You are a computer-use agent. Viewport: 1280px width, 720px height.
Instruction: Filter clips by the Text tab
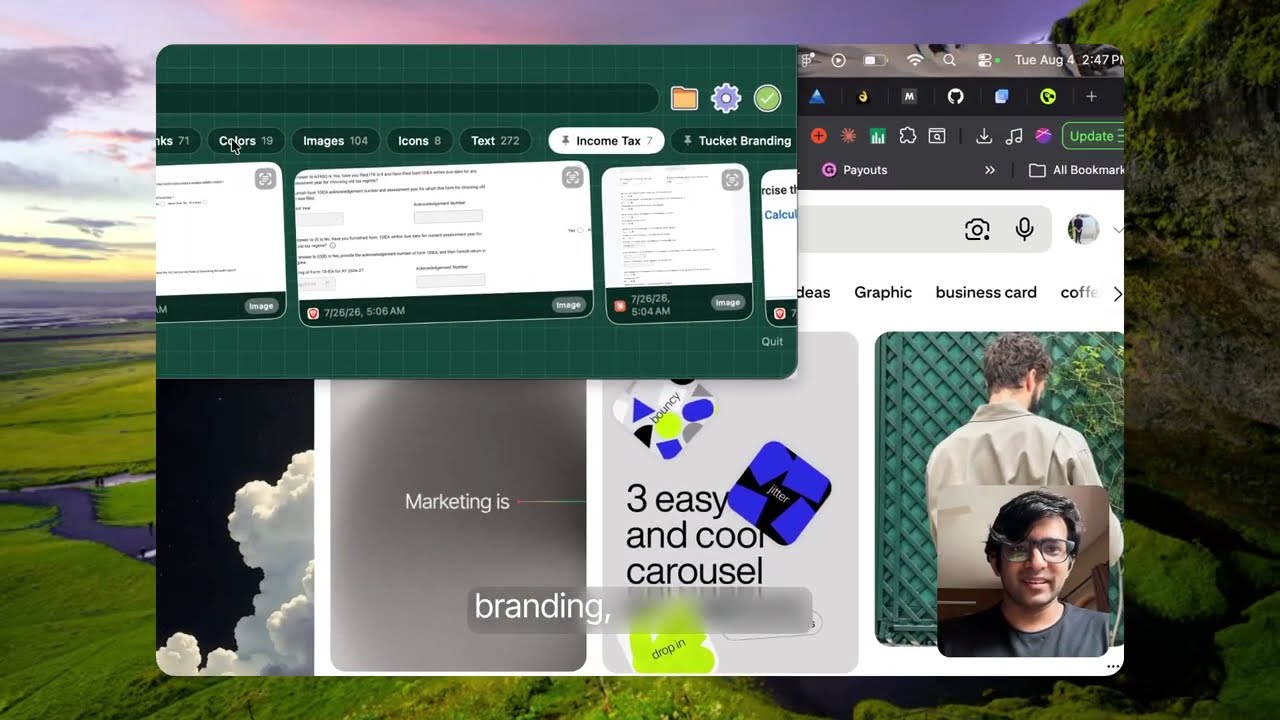point(495,141)
